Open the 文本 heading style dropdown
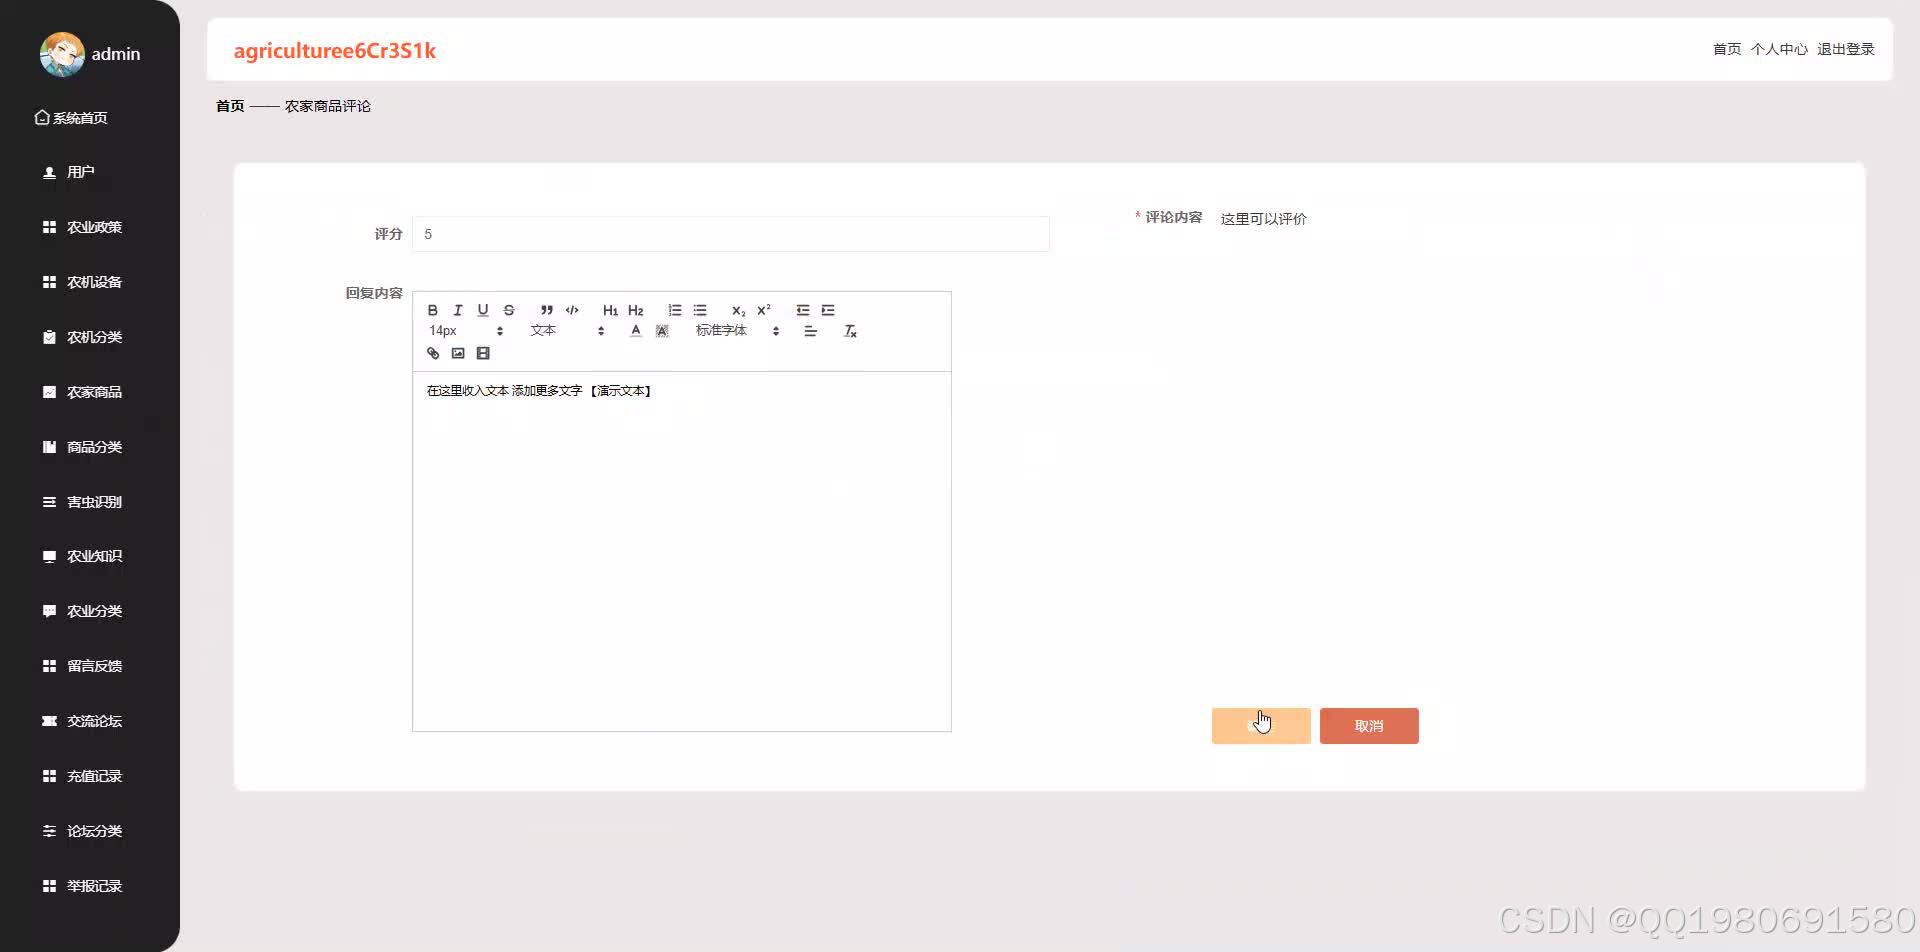The height and width of the screenshot is (952, 1920). coord(567,331)
